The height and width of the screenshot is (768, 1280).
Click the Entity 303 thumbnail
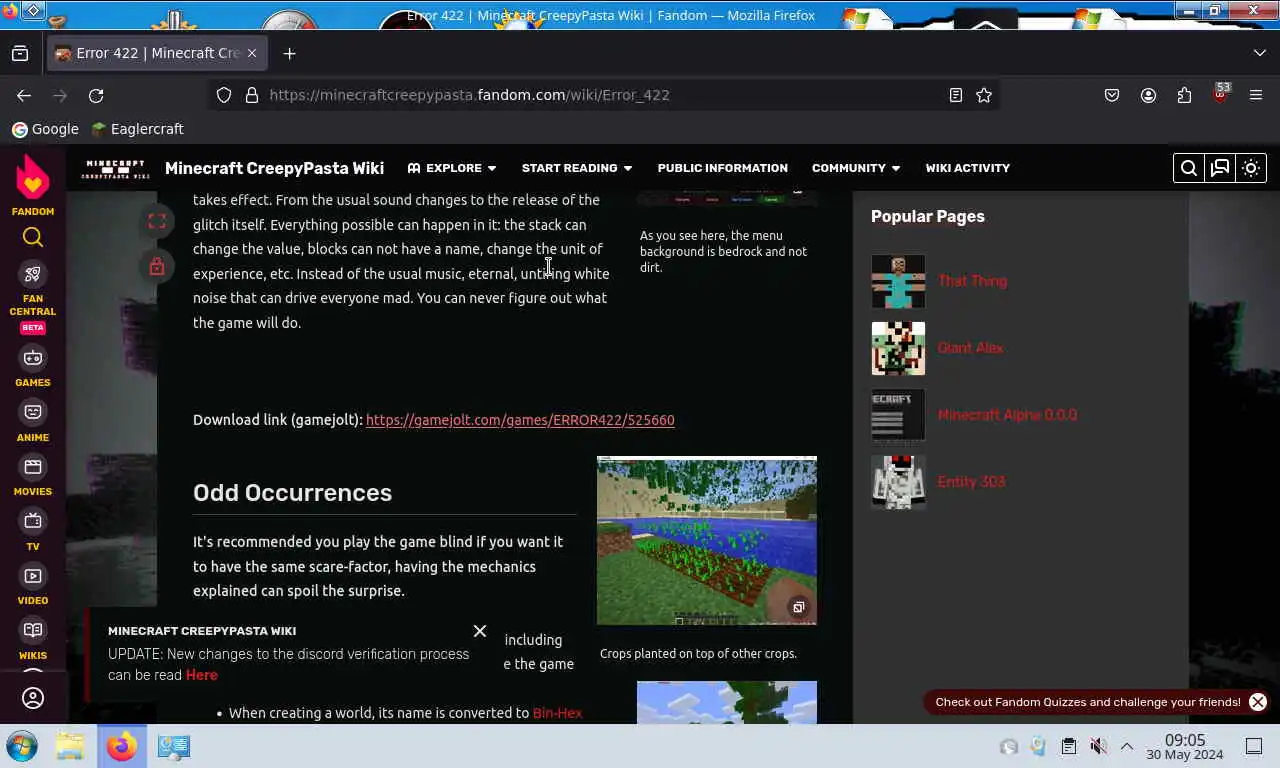(898, 482)
